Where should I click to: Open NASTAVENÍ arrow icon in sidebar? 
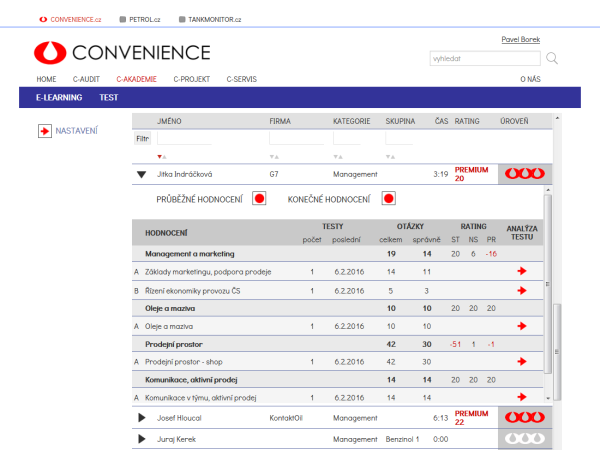point(45,131)
